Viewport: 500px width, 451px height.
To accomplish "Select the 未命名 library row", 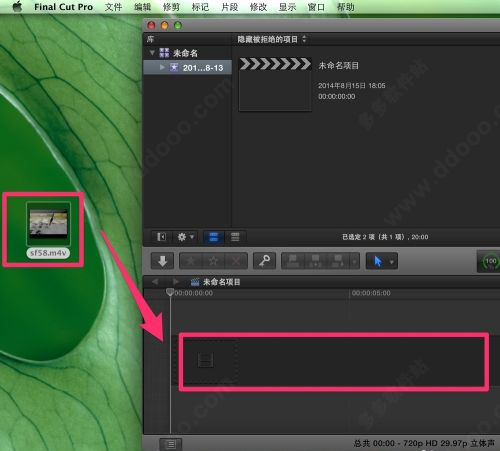I will 187,53.
